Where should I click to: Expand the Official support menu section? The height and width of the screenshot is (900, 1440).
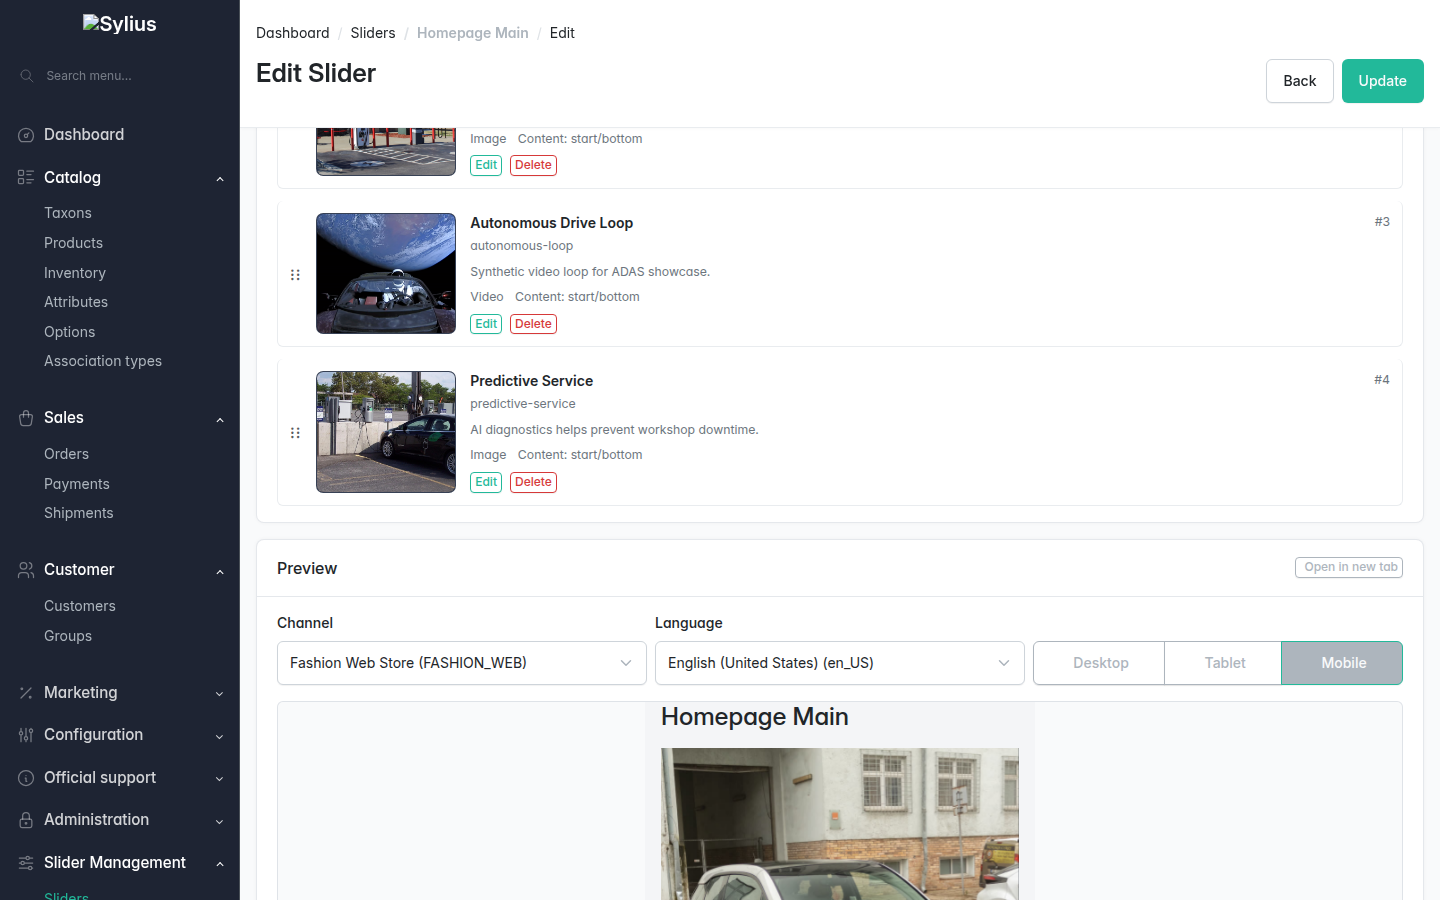coord(220,779)
